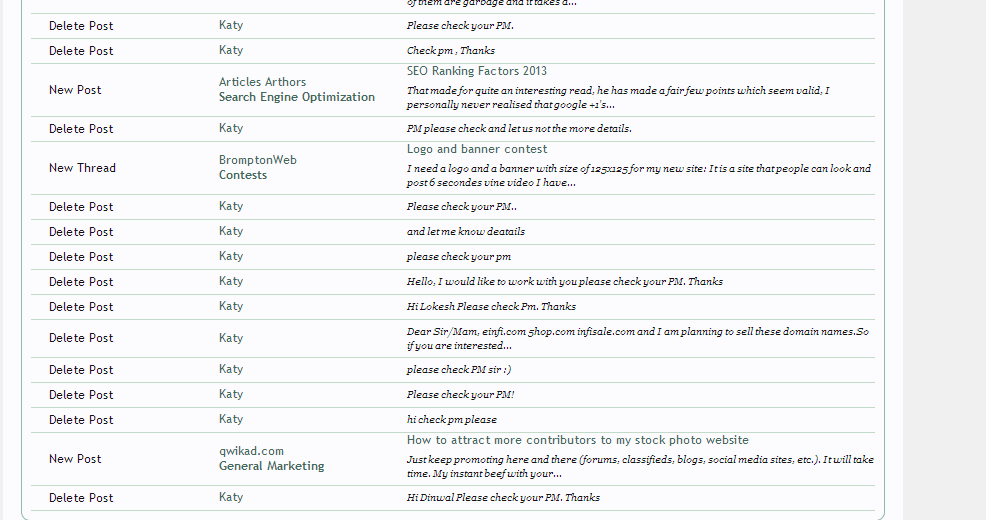The image size is (986, 520).
Task: Visit the Articles Arthors user profile
Action: [x=263, y=82]
